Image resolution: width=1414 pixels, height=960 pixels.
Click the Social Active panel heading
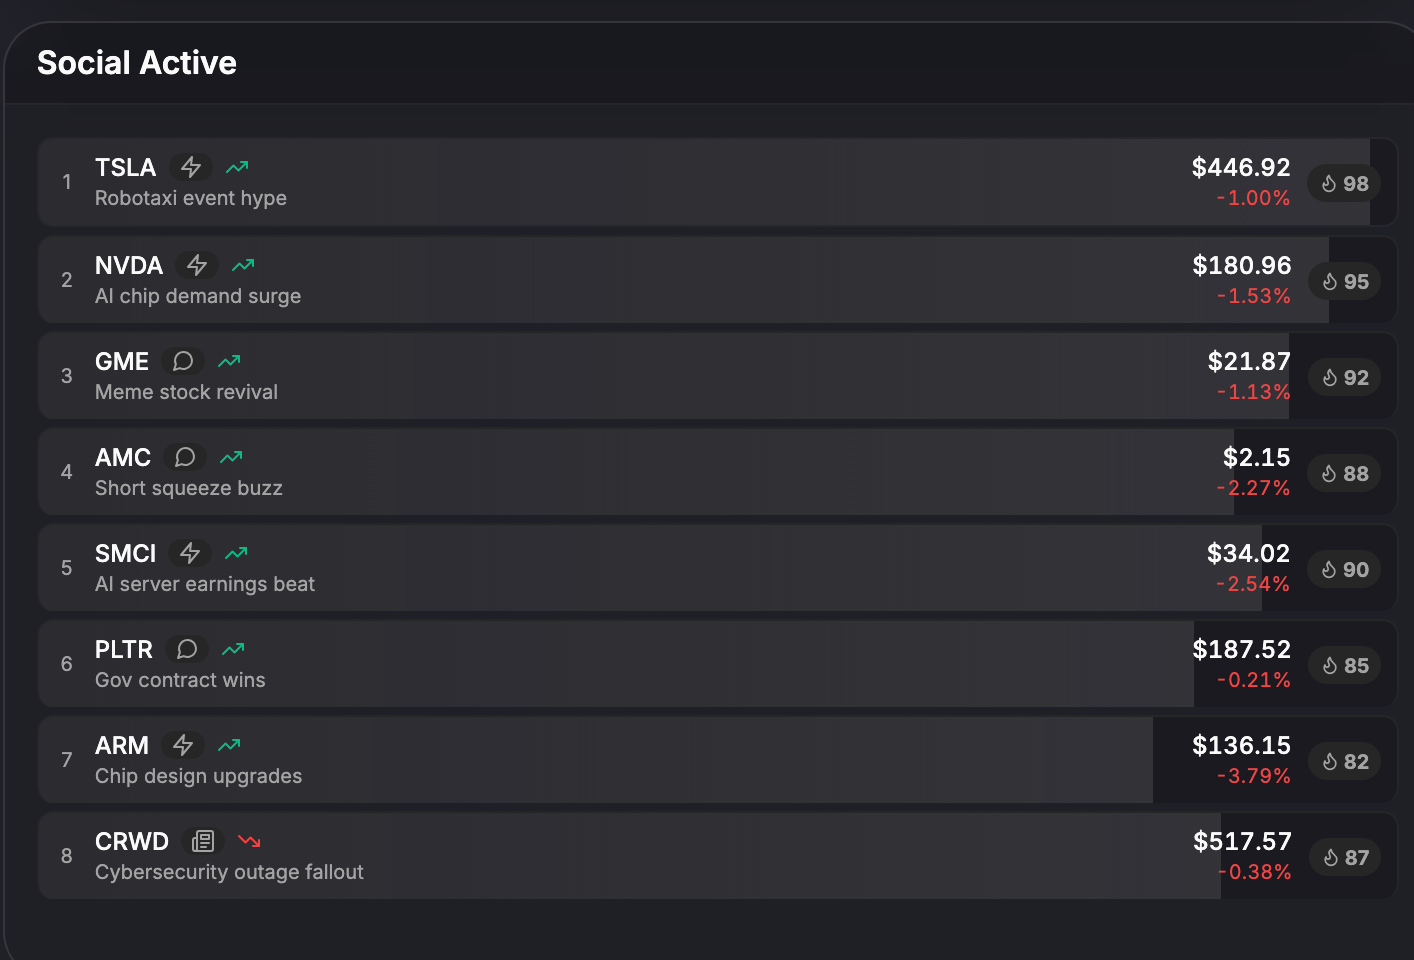(137, 63)
